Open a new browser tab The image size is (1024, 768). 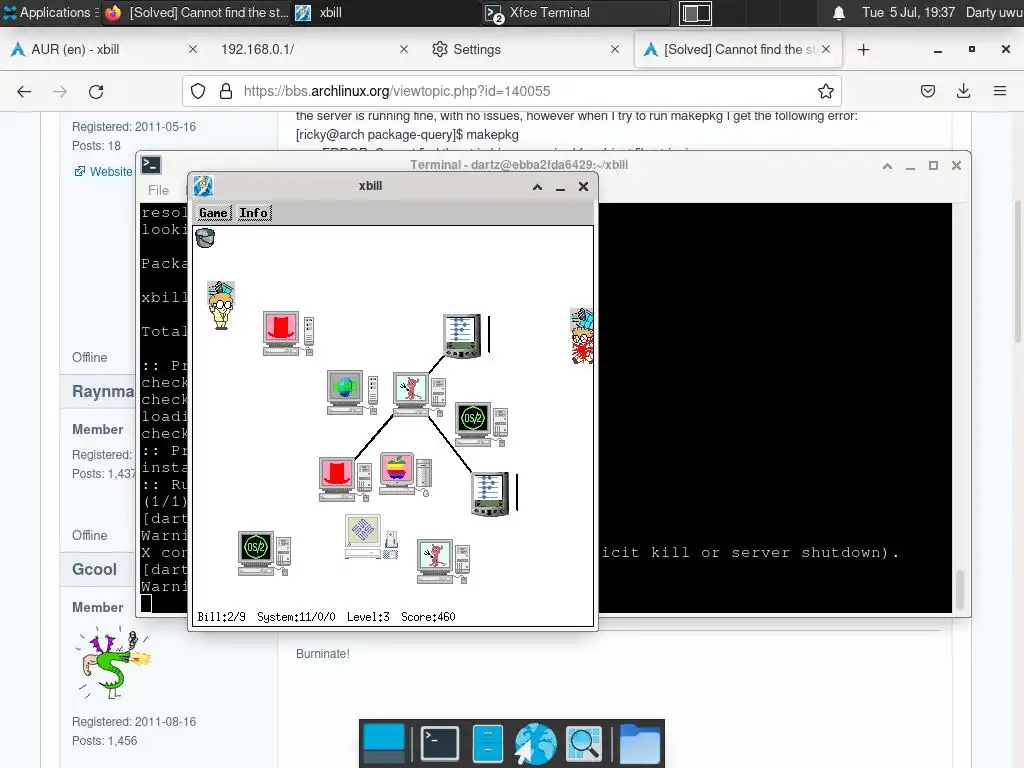click(x=863, y=50)
